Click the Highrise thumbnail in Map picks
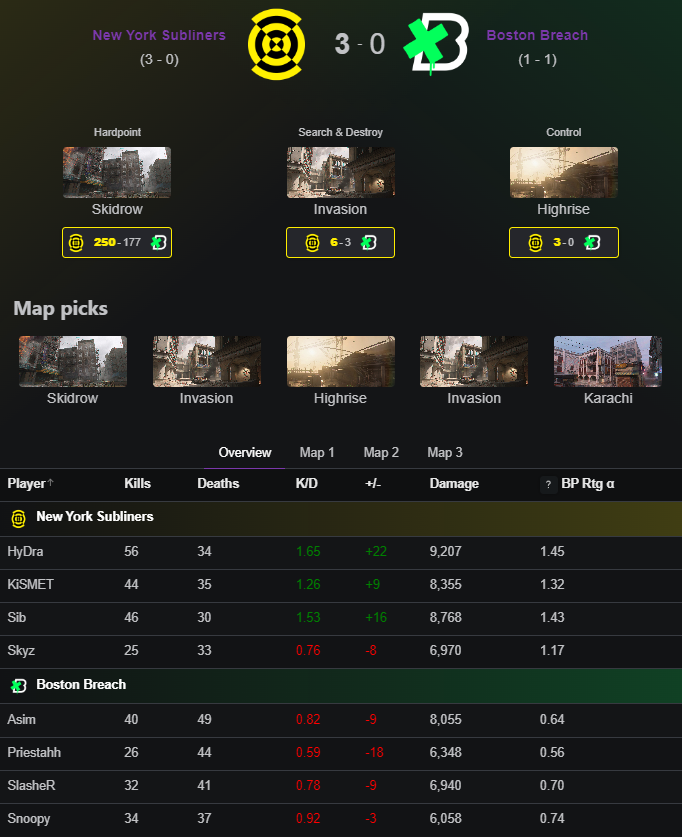Screen dimensions: 682x837 341,361
